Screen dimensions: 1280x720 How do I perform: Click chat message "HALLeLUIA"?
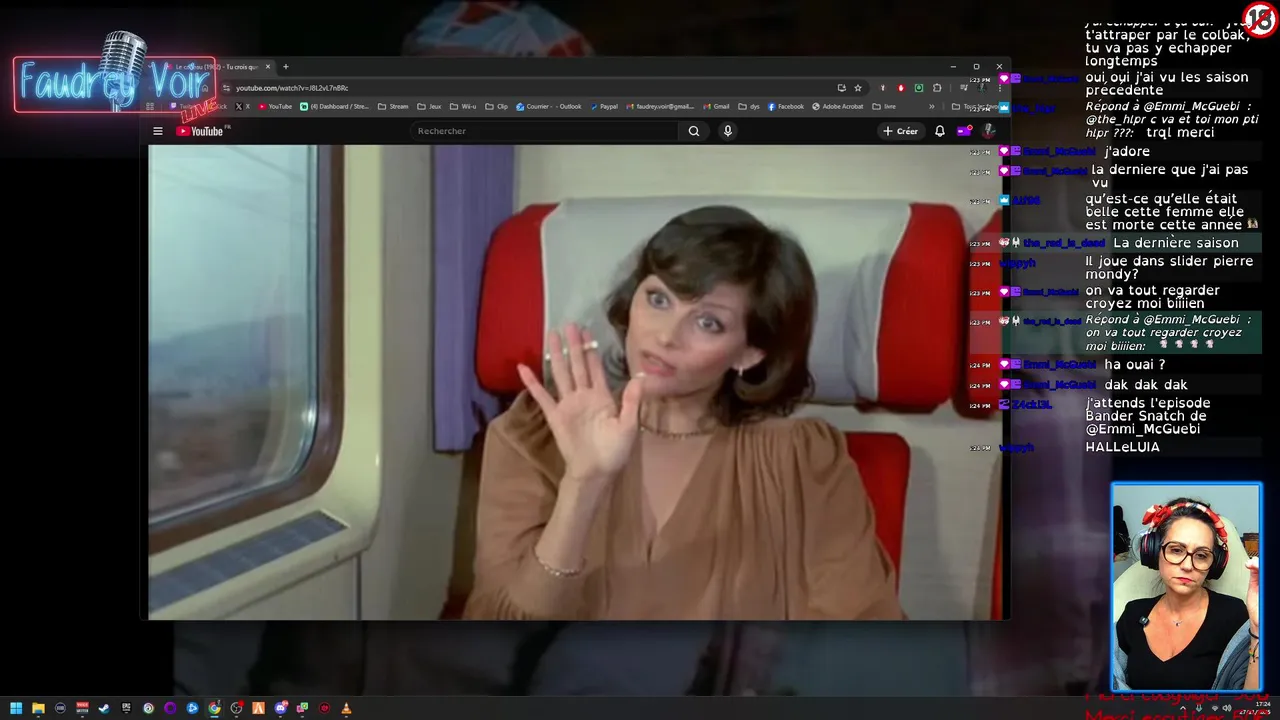pyautogui.click(x=1122, y=447)
